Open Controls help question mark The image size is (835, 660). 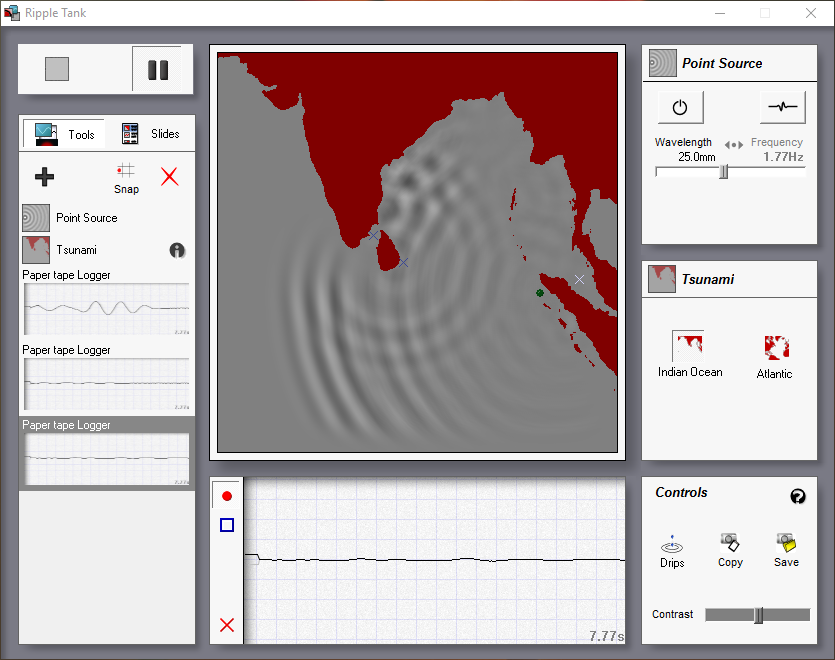(797, 496)
